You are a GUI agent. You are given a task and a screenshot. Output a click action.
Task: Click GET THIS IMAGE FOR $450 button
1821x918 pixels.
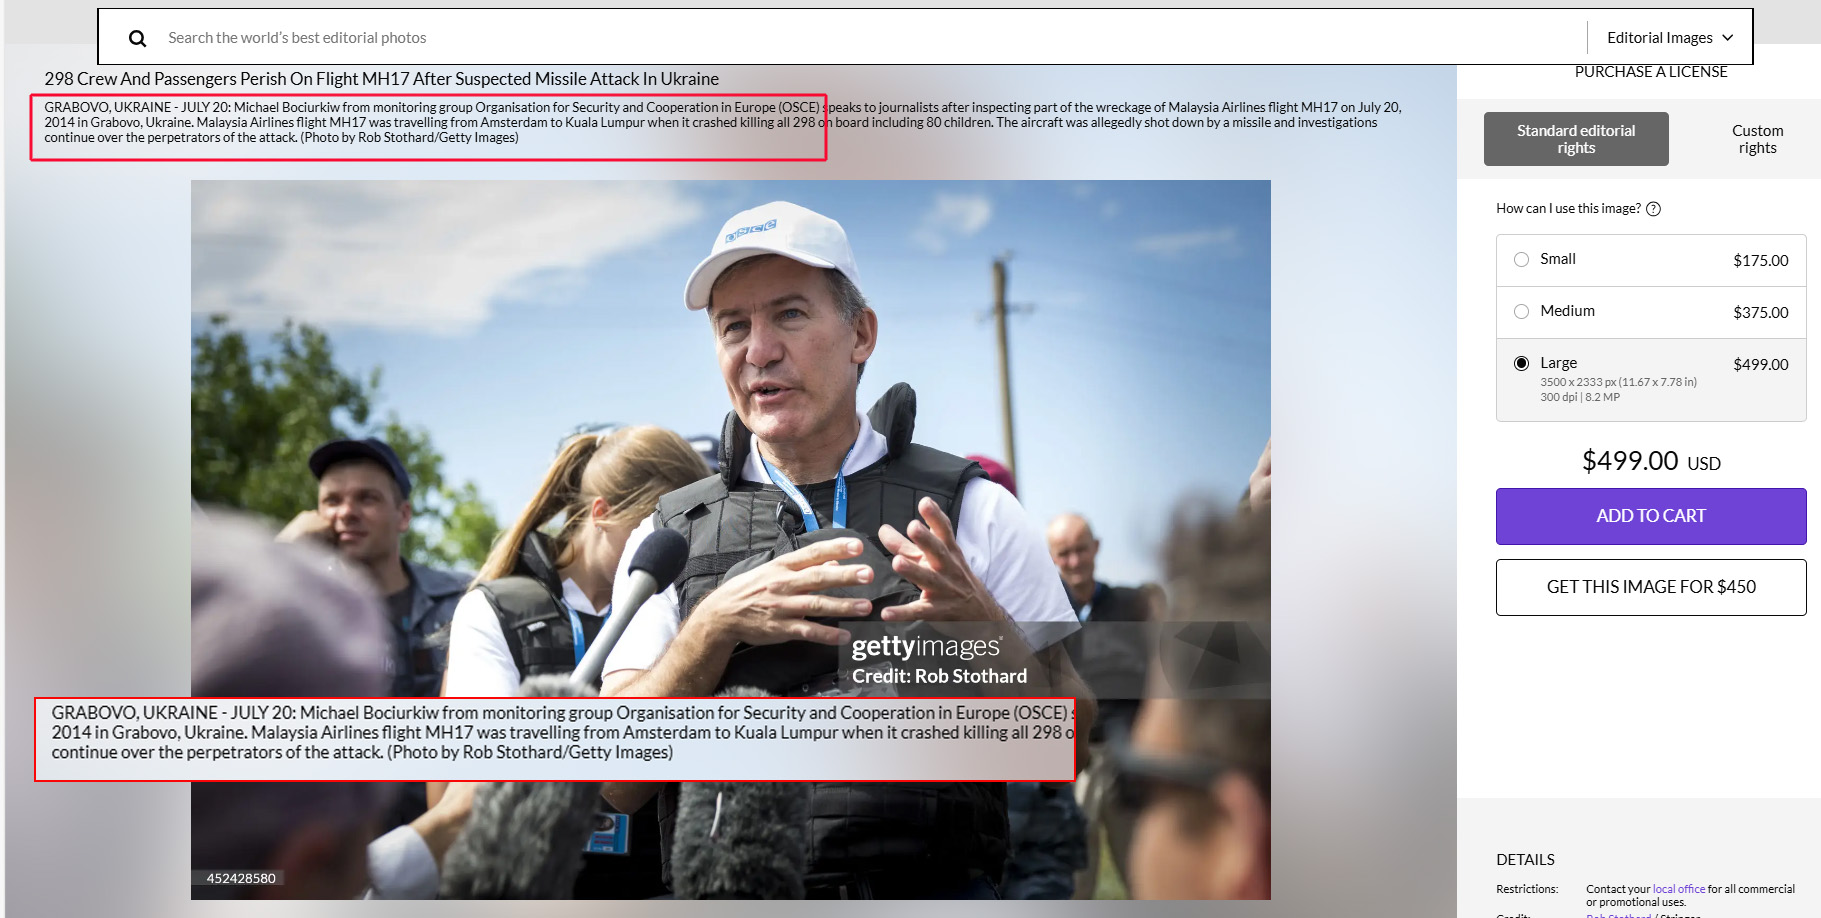point(1651,587)
